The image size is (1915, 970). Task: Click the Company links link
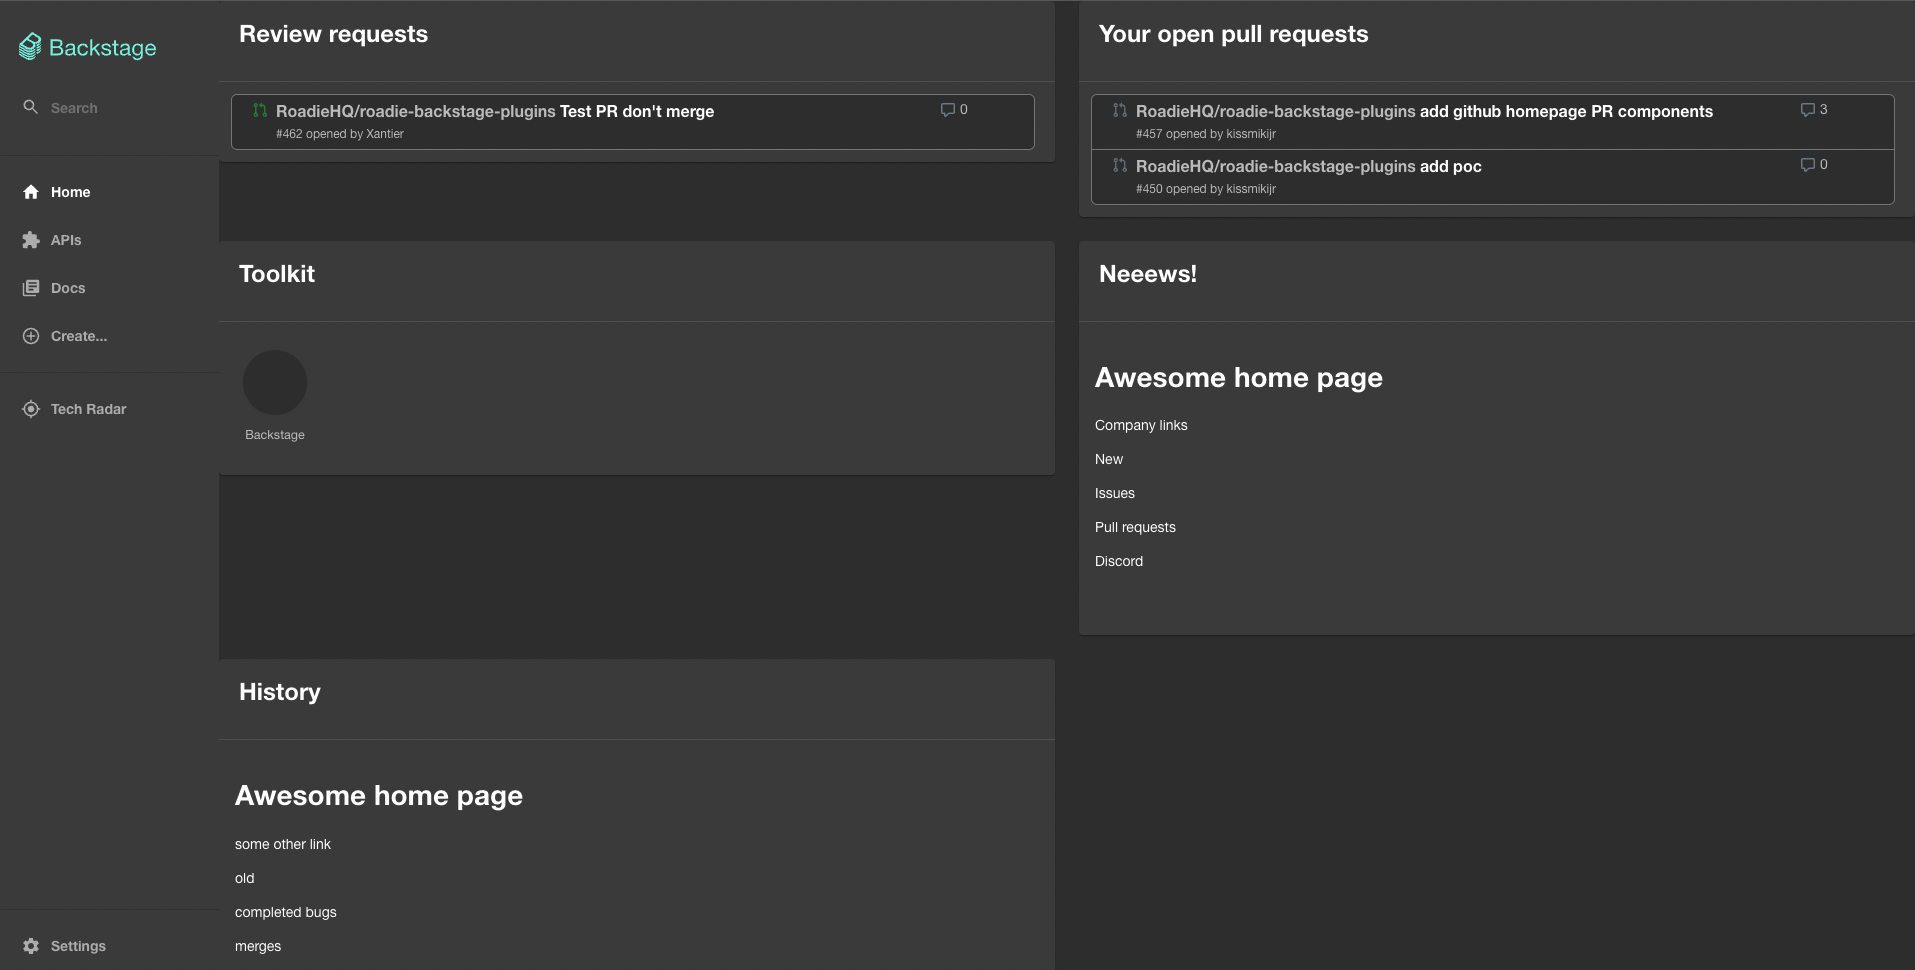click(1141, 425)
